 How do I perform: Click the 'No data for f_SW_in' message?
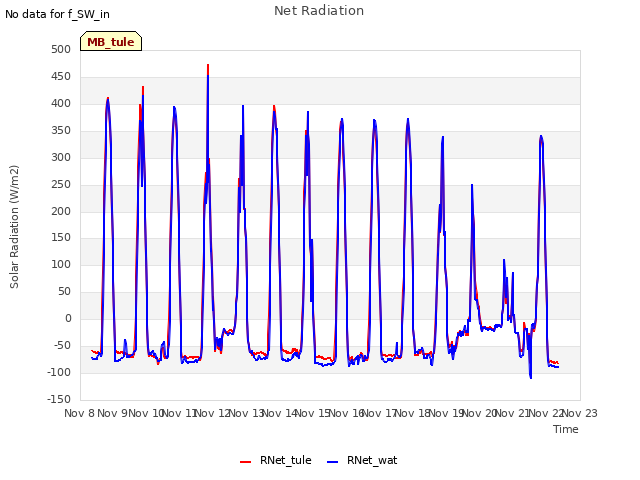pyautogui.click(x=57, y=14)
